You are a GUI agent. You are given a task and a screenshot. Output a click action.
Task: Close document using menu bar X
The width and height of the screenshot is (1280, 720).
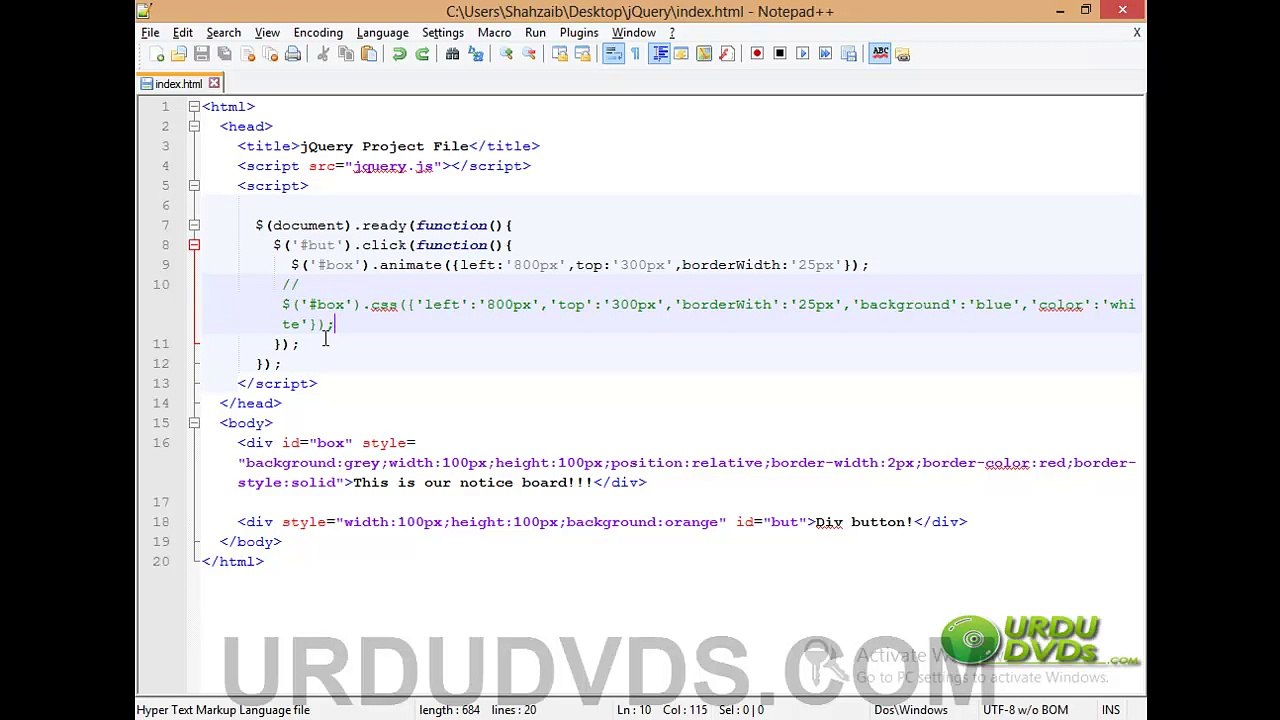[x=1136, y=33]
